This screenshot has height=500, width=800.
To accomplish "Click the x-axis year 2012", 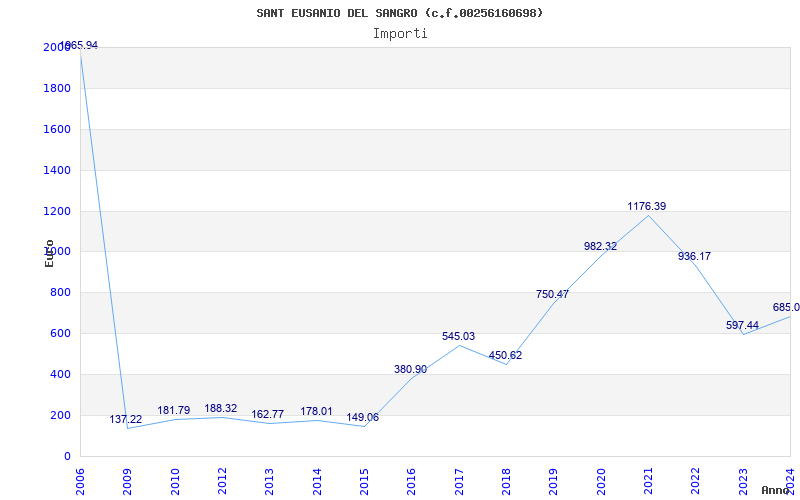I will tap(222, 481).
